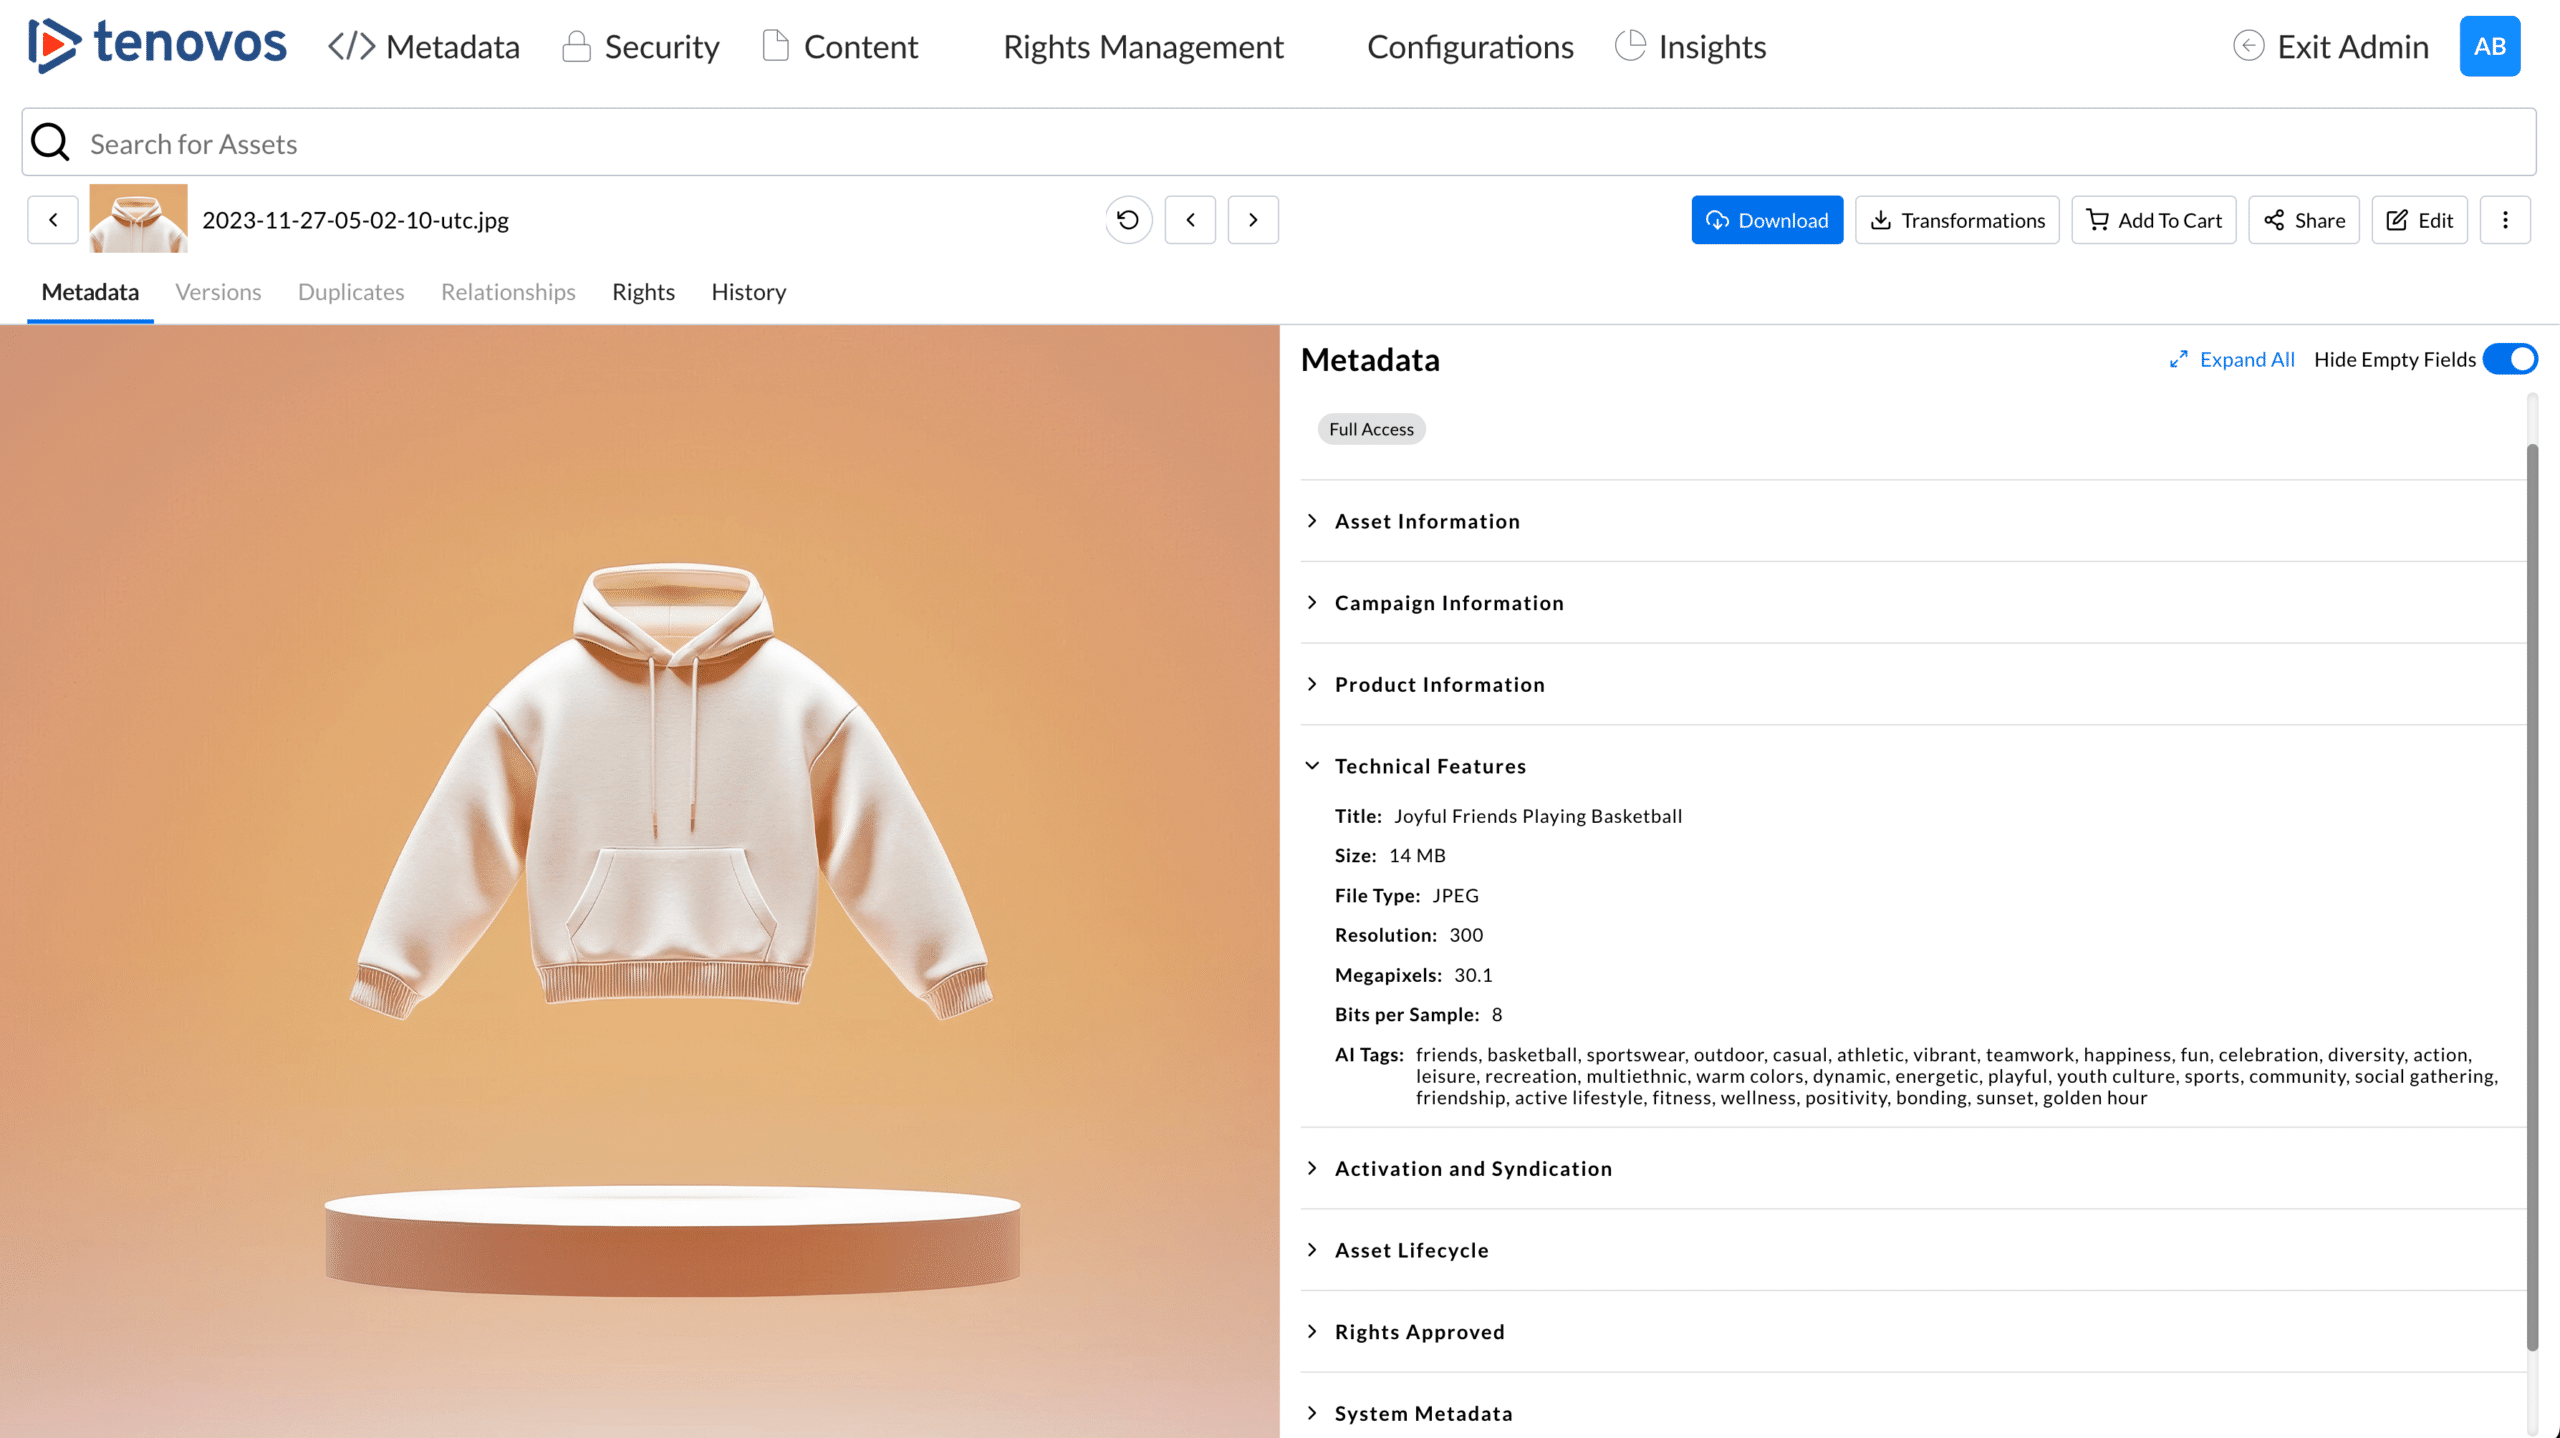Switch to the Versions tab

(x=218, y=291)
